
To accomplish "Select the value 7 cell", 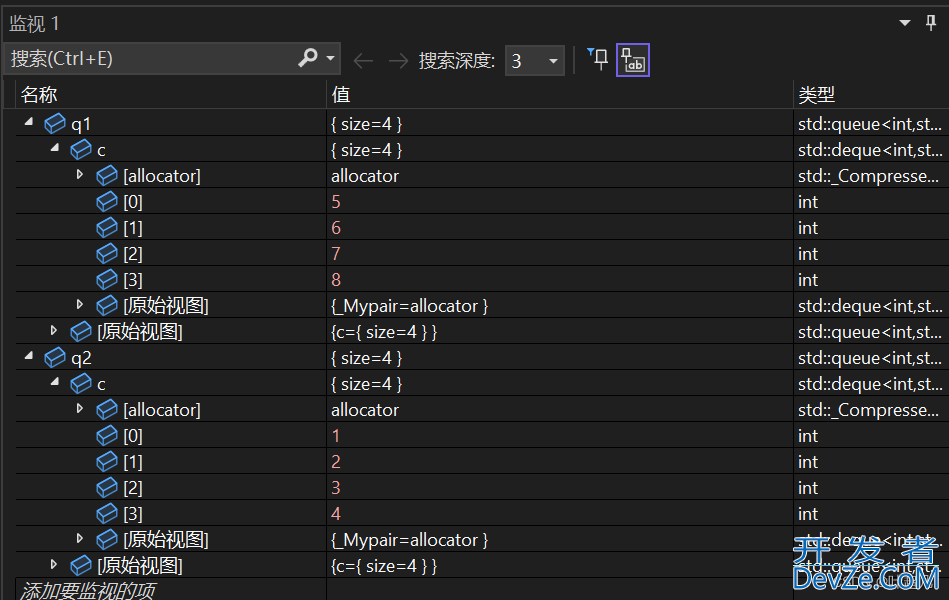I will (560, 254).
